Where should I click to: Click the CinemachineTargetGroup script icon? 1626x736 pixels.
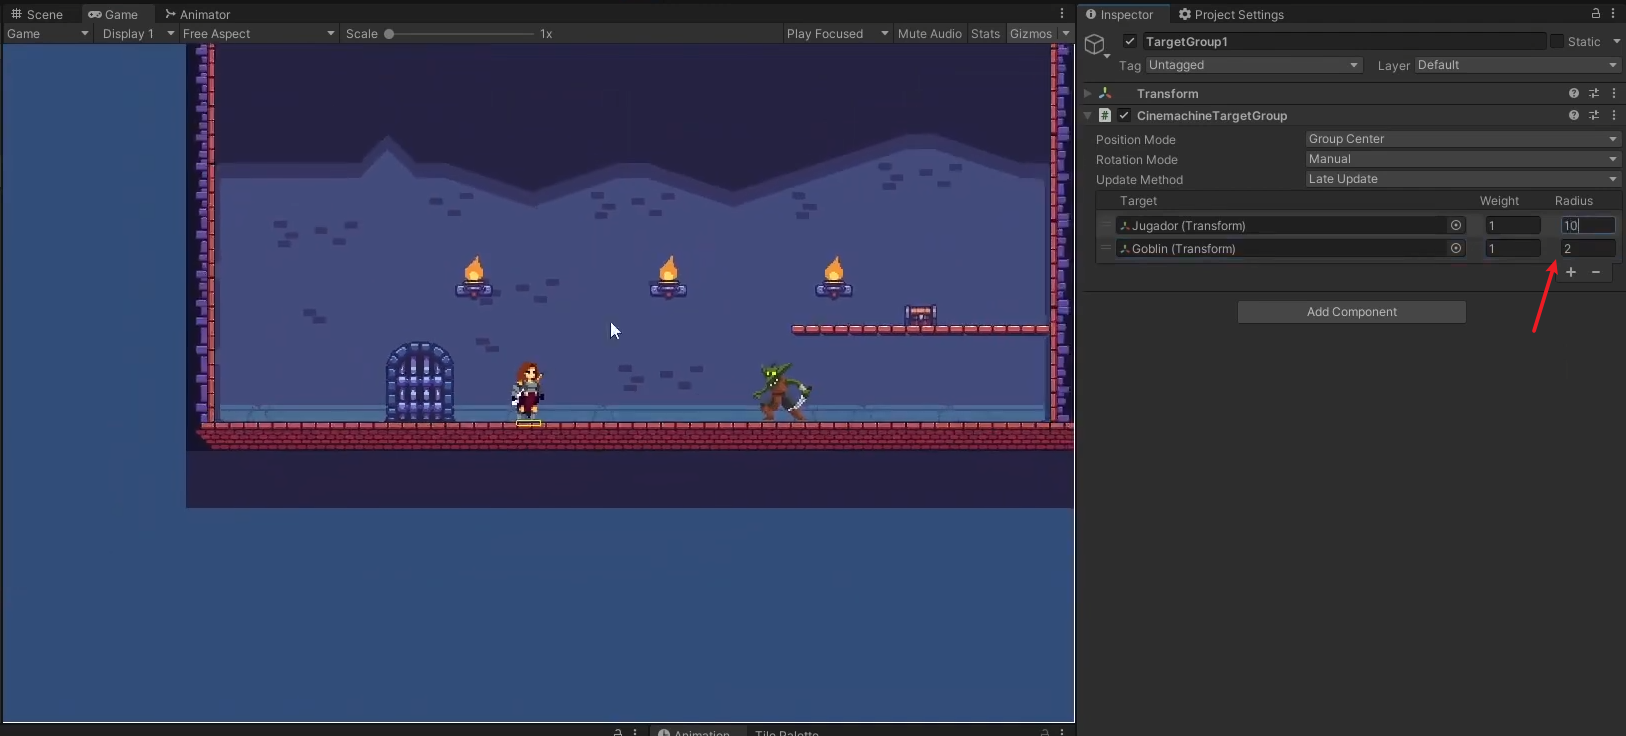[x=1105, y=115]
